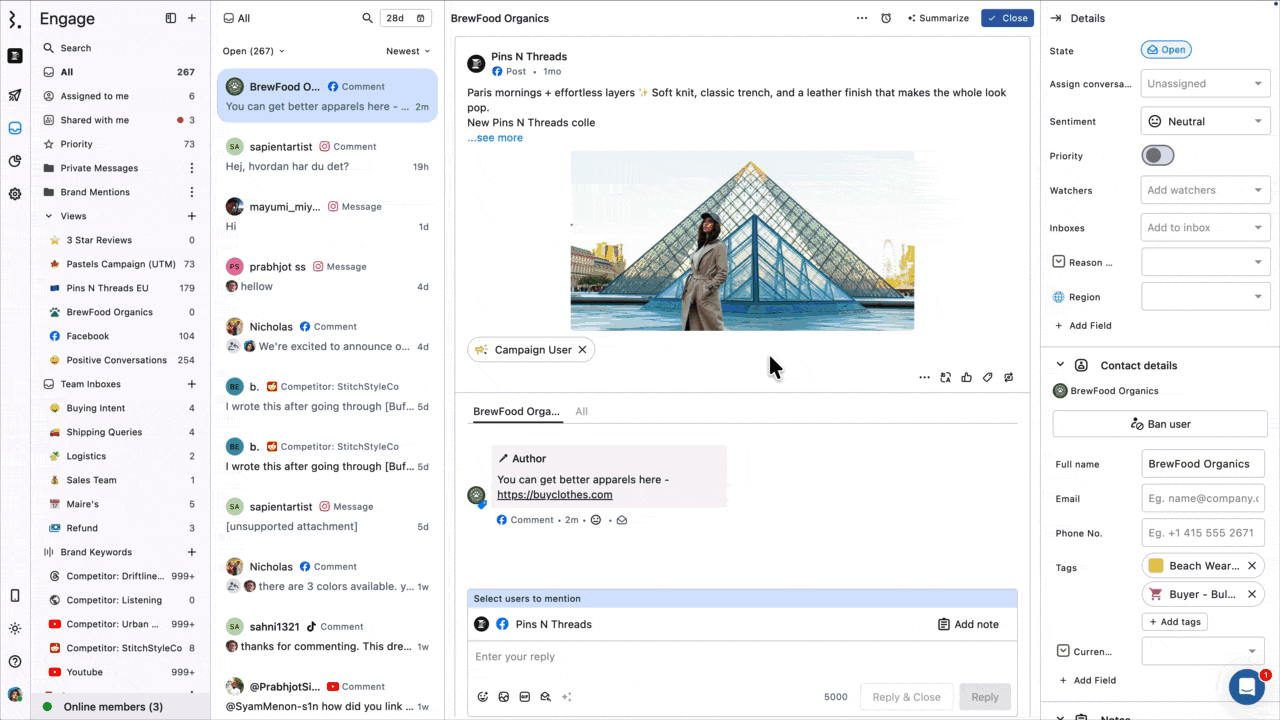The width and height of the screenshot is (1280, 720).
Task: Open search in the conversation list header
Action: (368, 18)
